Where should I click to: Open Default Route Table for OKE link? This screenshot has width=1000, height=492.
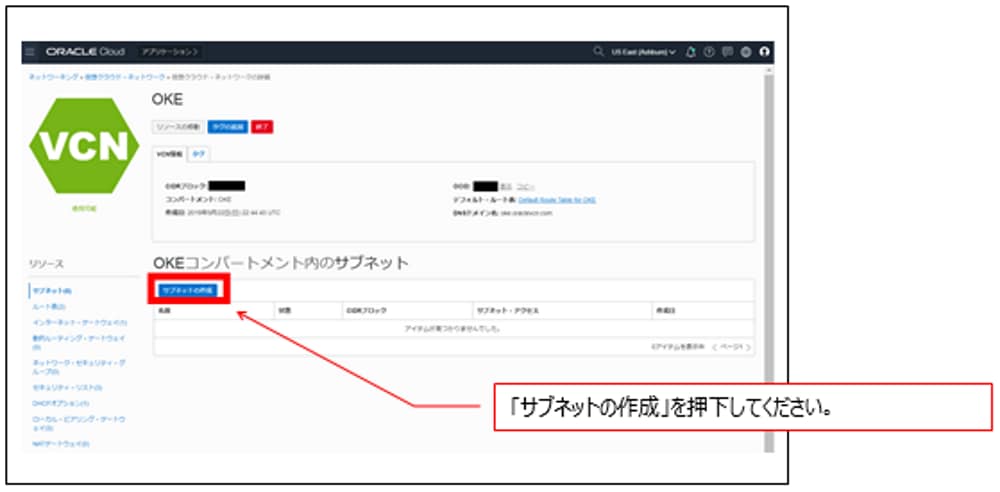pos(557,200)
